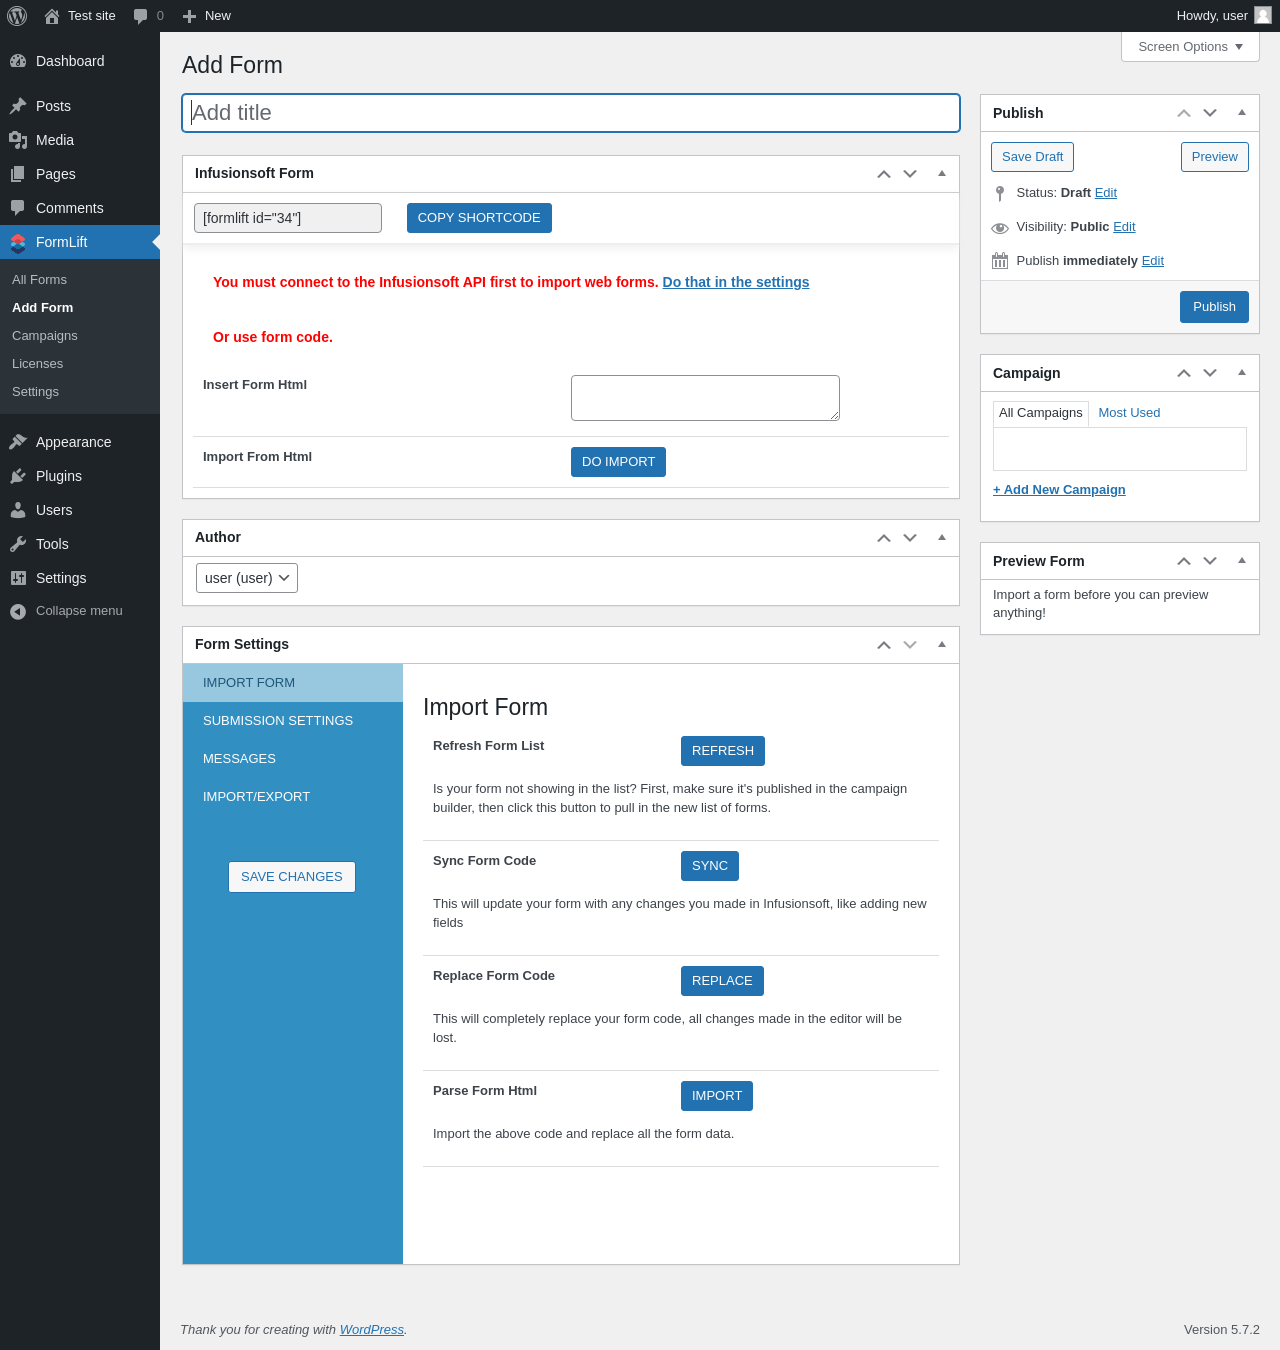Viewport: 1280px width, 1350px height.
Task: Click the Media icon in sidebar
Action: [18, 140]
